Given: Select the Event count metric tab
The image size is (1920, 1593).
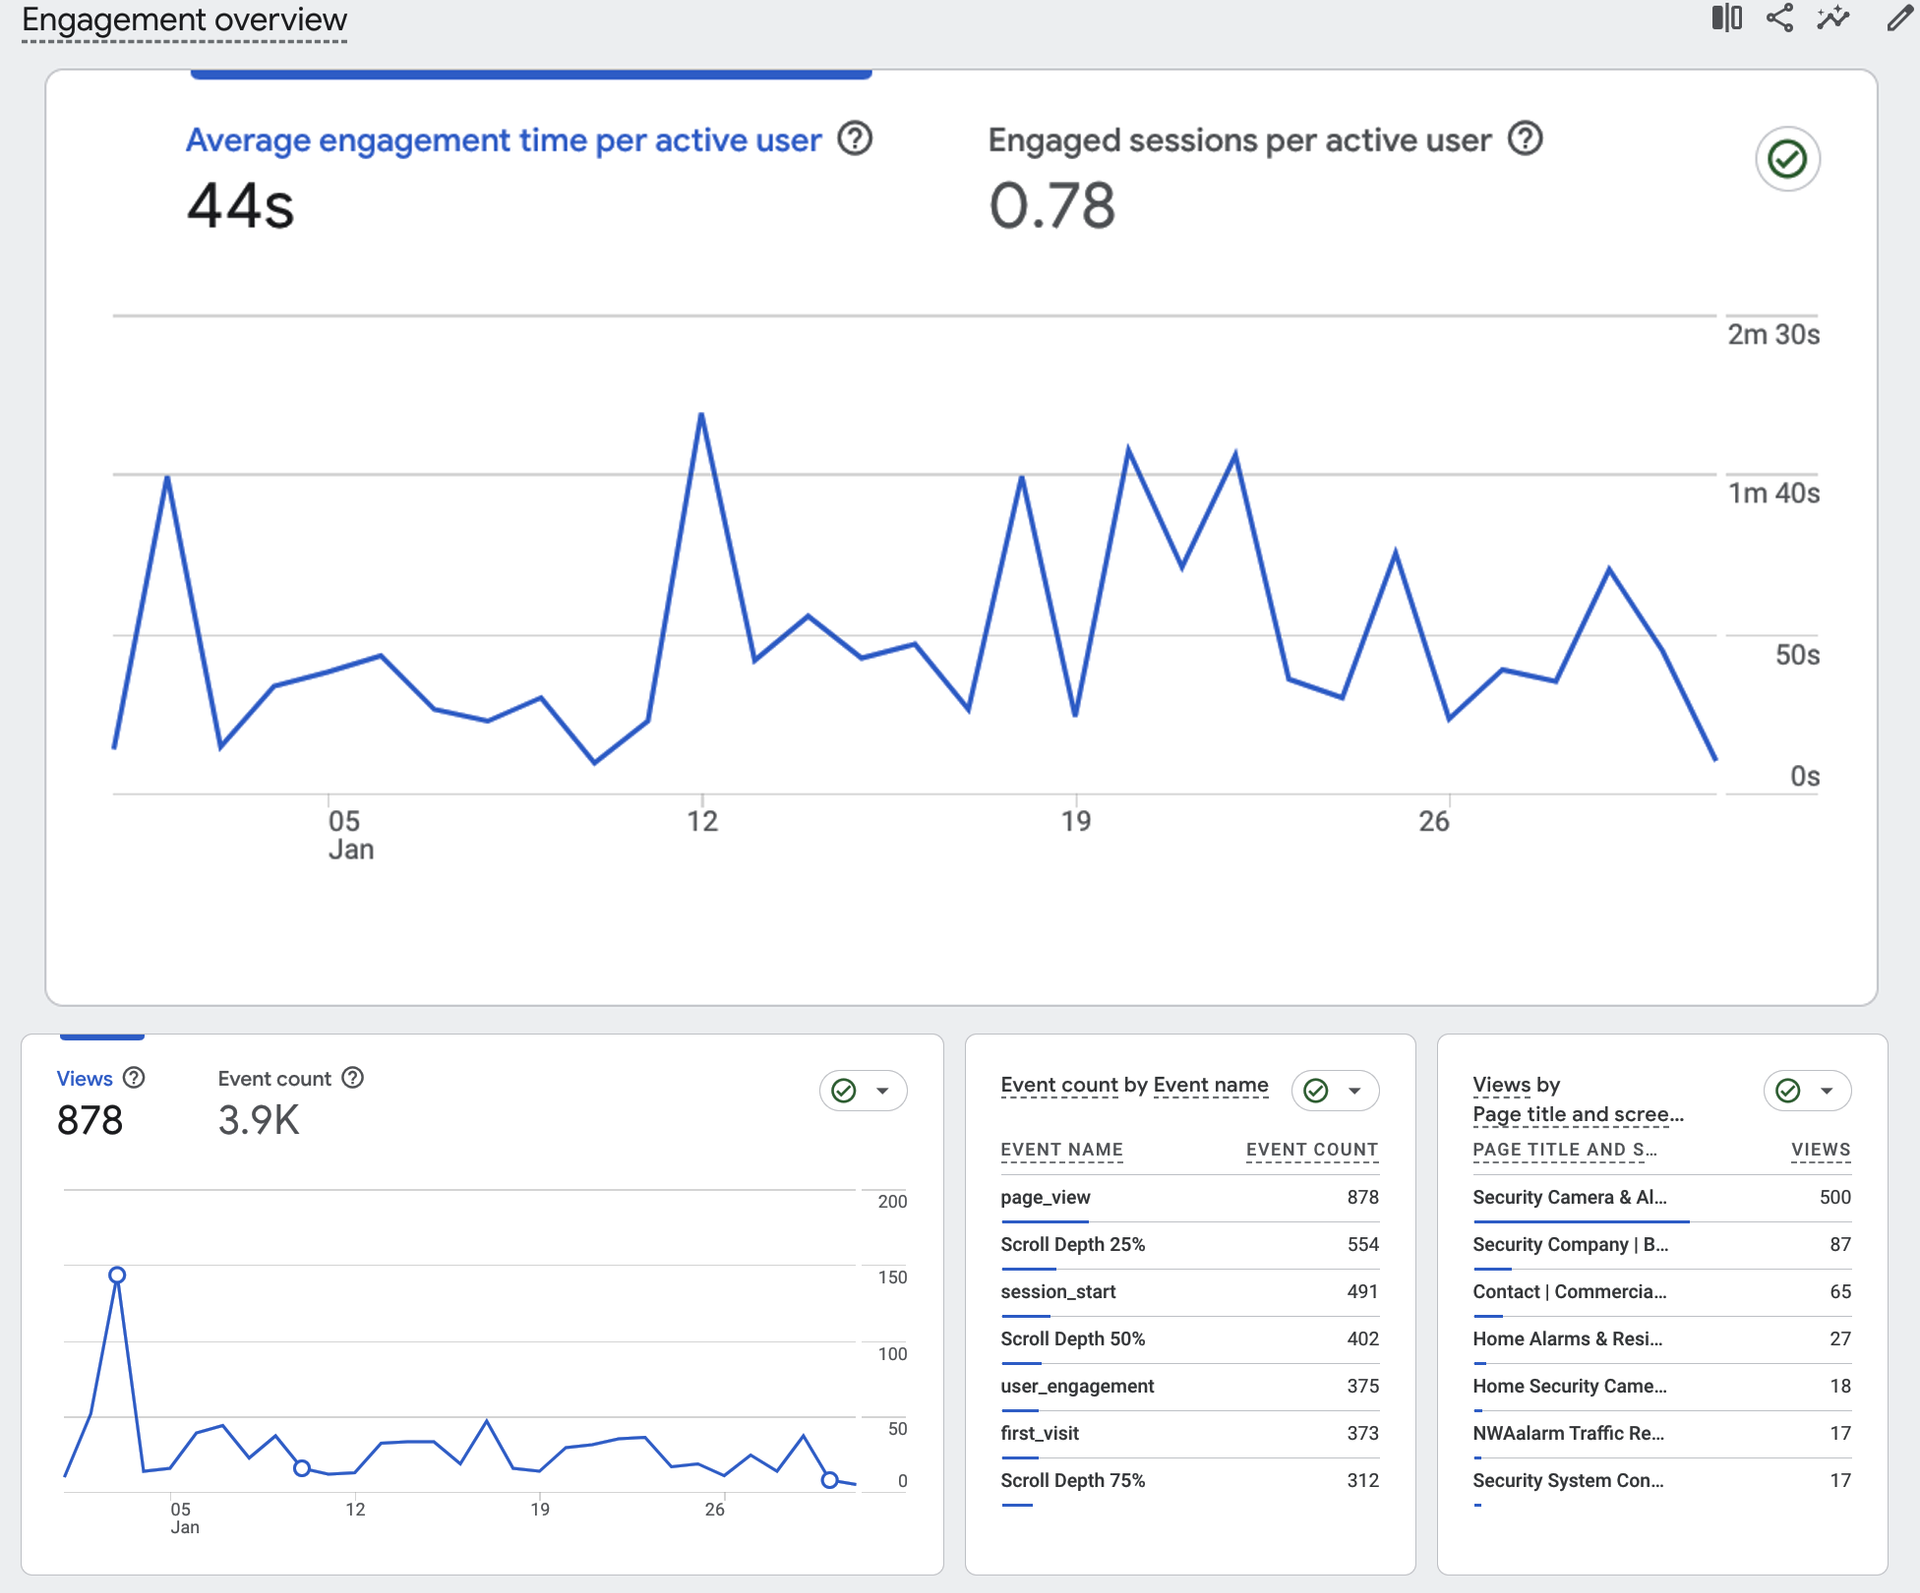Looking at the screenshot, I should [x=274, y=1079].
